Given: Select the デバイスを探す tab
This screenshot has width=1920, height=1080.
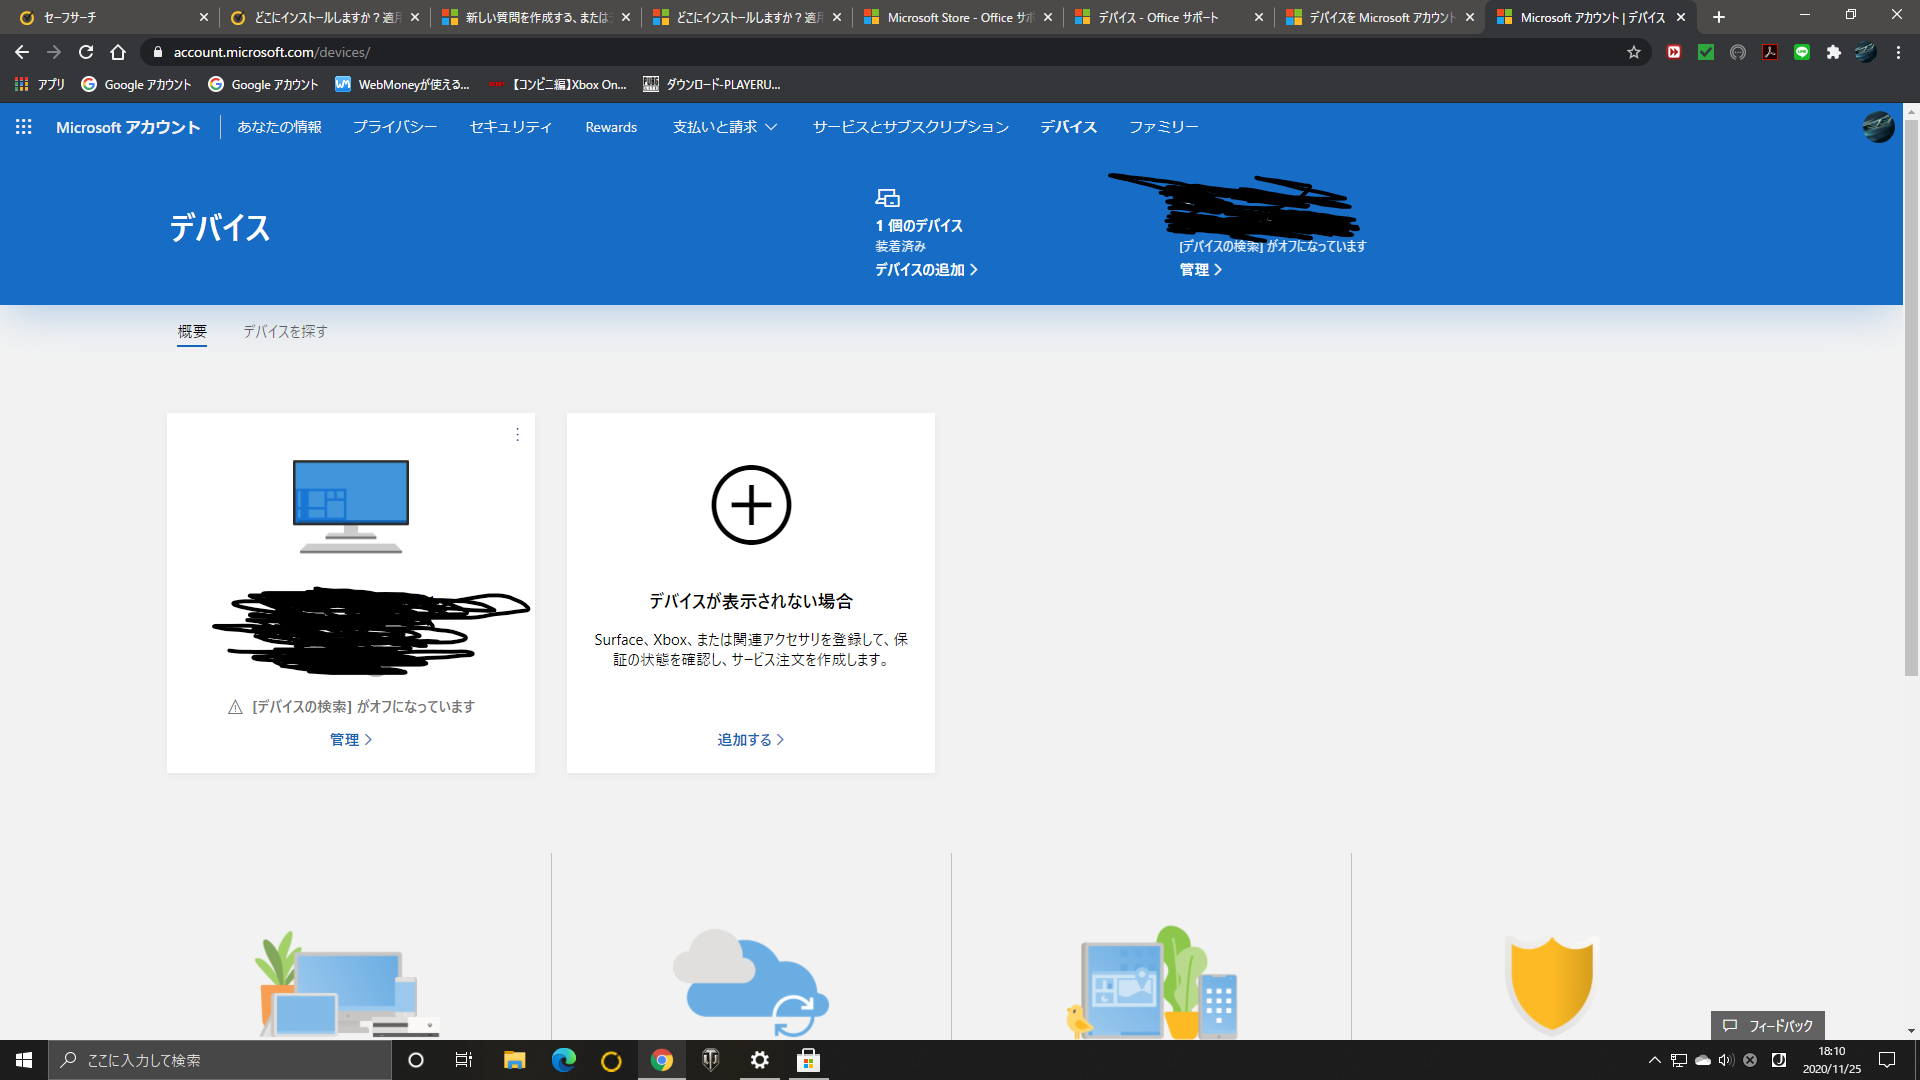Looking at the screenshot, I should [x=285, y=331].
